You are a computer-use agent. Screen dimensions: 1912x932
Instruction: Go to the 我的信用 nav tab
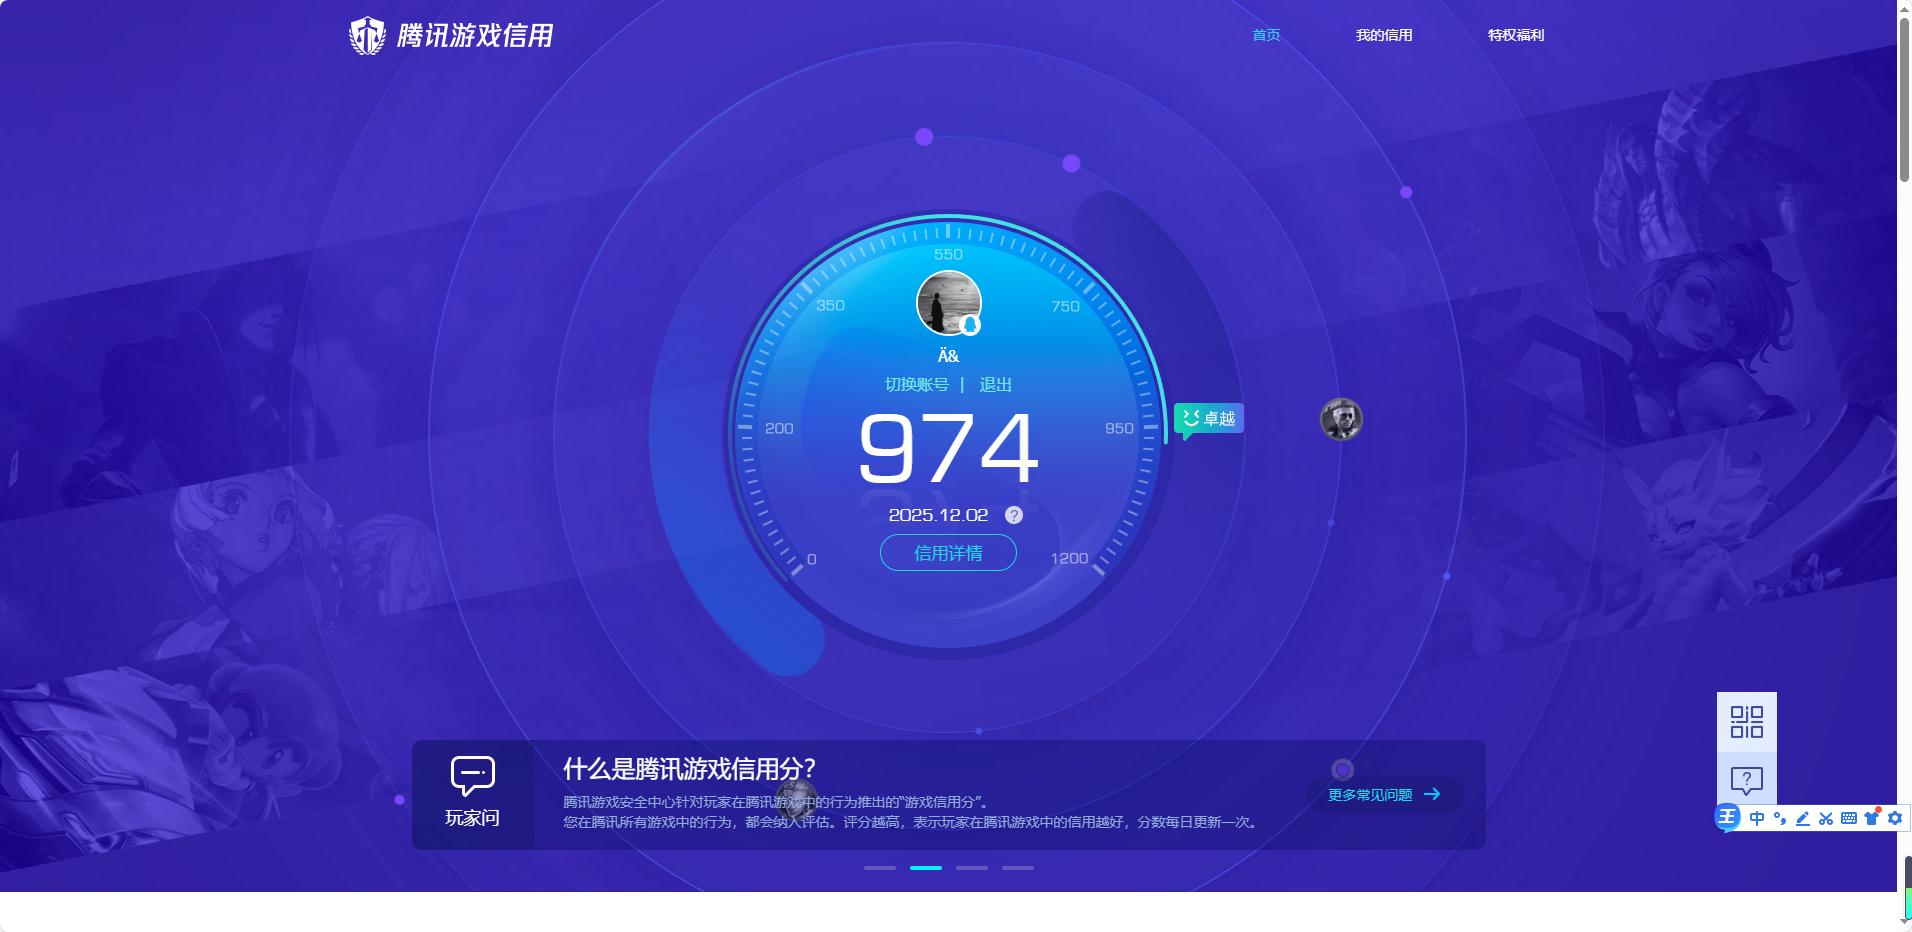point(1384,35)
